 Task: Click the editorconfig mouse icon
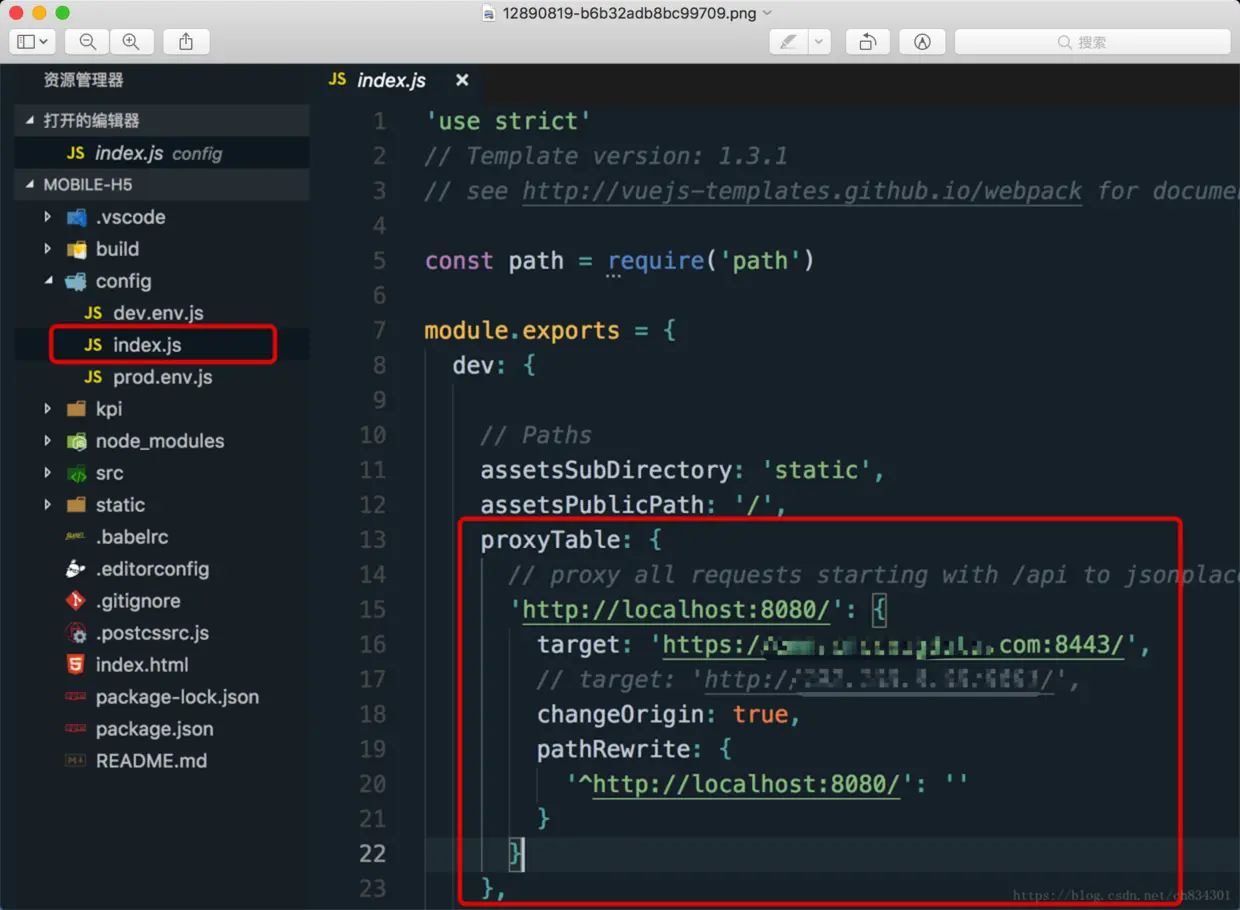76,569
